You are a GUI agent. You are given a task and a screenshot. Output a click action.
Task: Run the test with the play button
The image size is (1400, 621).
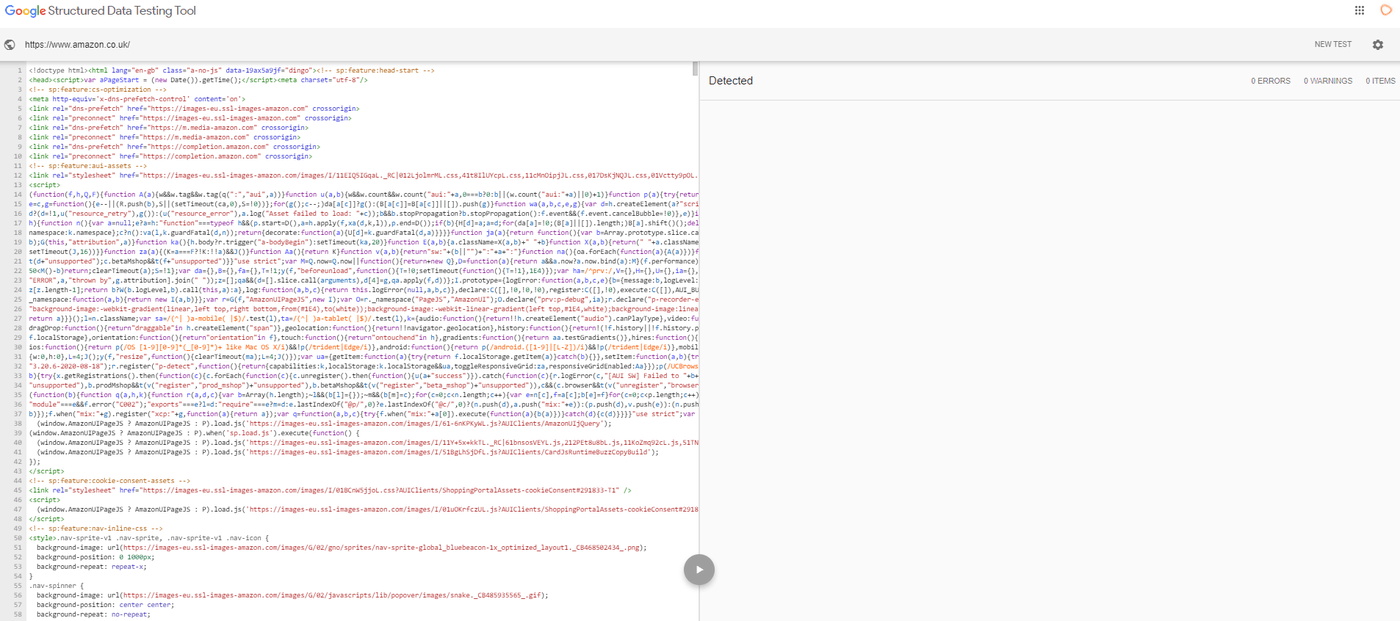click(x=700, y=570)
